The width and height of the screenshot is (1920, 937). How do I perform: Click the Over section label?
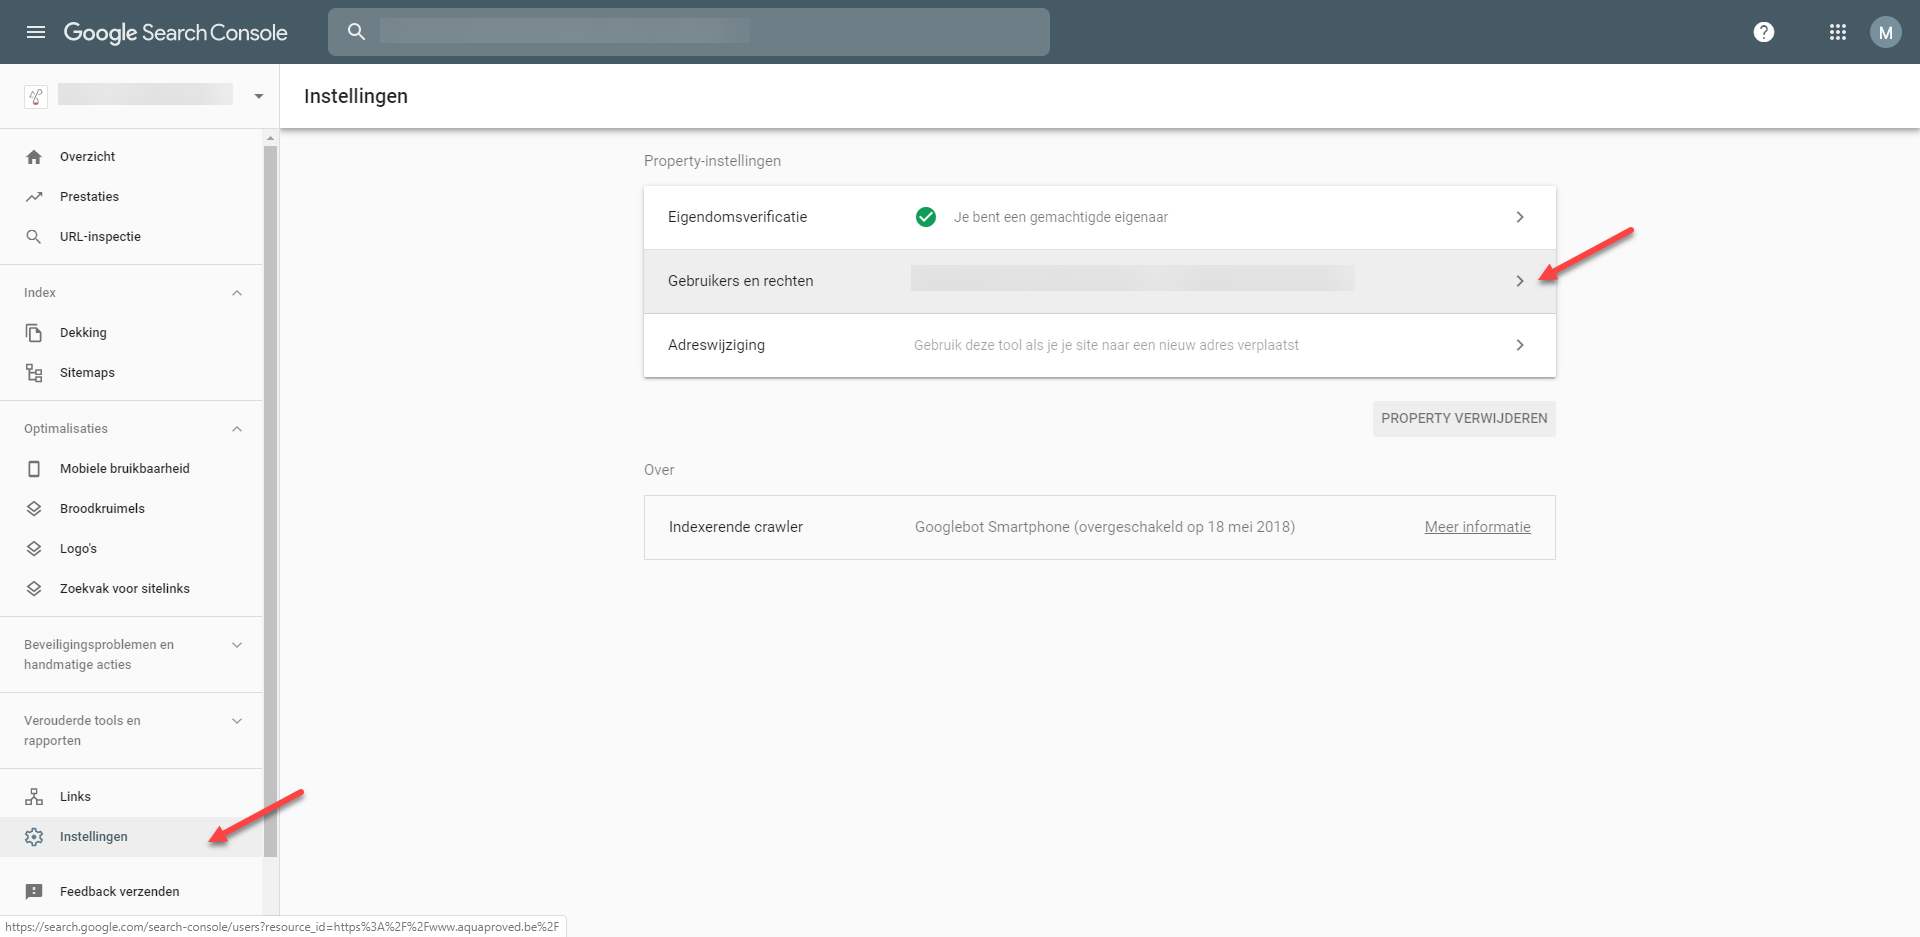(659, 470)
